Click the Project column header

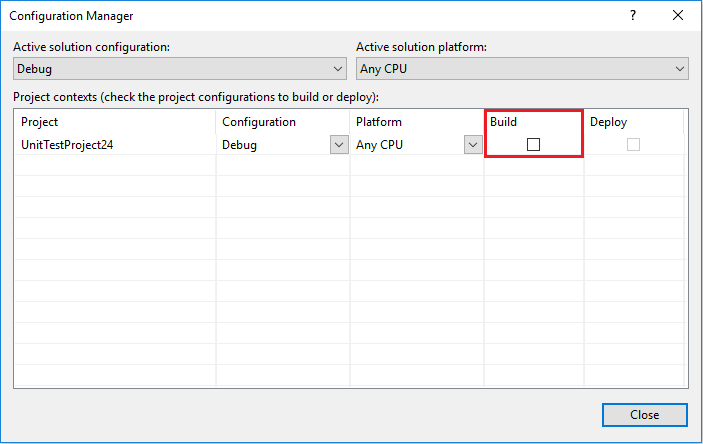[x=40, y=122]
